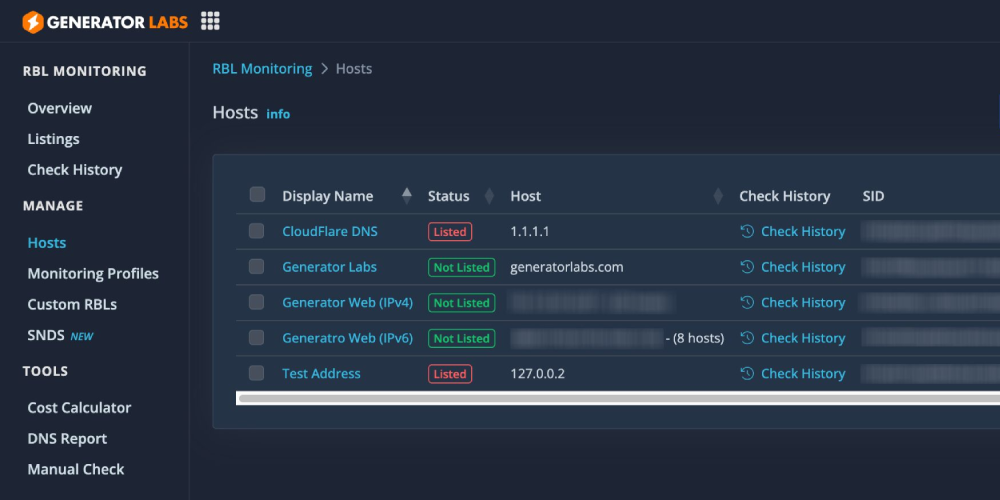This screenshot has height=500, width=1000.
Task: Open the Test Address host link
Action: point(321,374)
